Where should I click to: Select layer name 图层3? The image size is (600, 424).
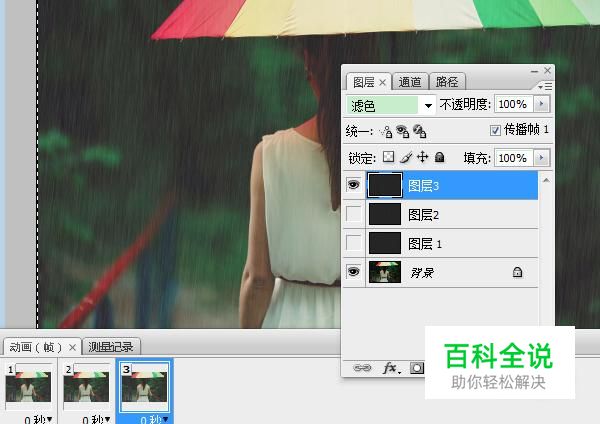point(424,186)
